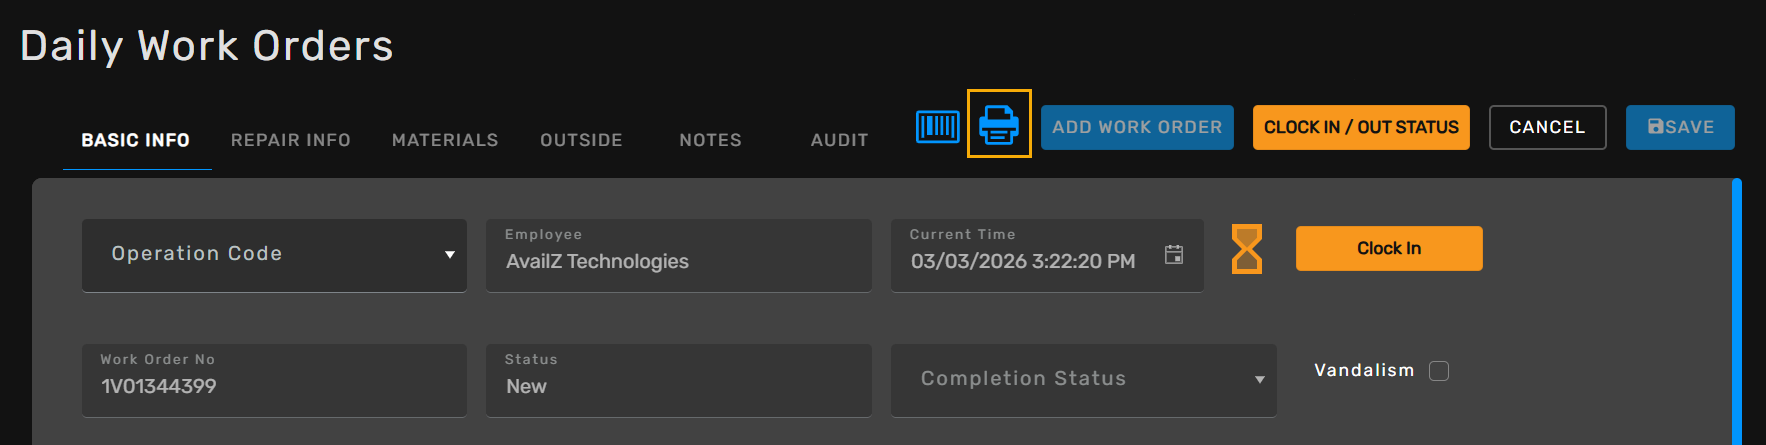Select the Notes tab
The height and width of the screenshot is (445, 1766).
click(x=710, y=141)
